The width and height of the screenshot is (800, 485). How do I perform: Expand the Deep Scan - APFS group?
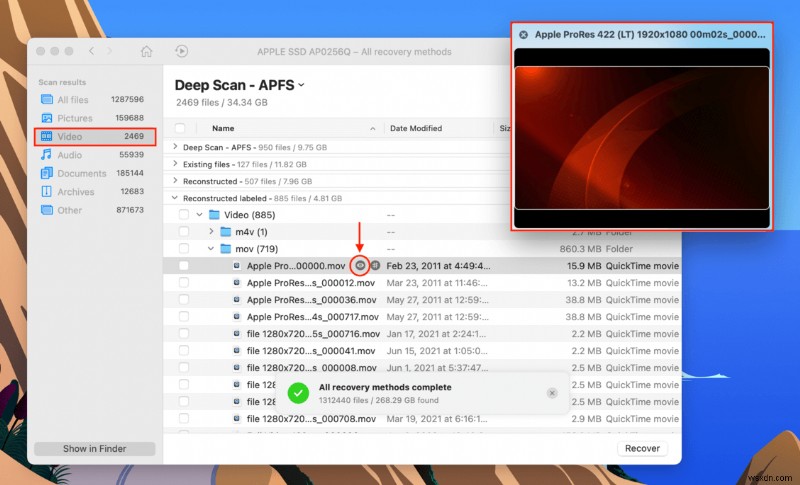point(175,147)
